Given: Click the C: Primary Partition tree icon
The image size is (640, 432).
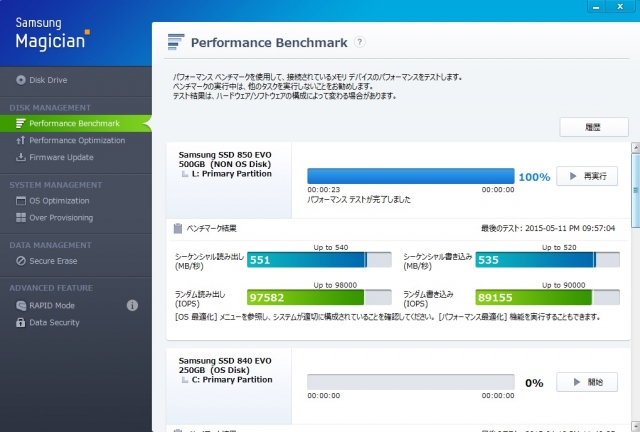Looking at the screenshot, I should pyautogui.click(x=185, y=380).
